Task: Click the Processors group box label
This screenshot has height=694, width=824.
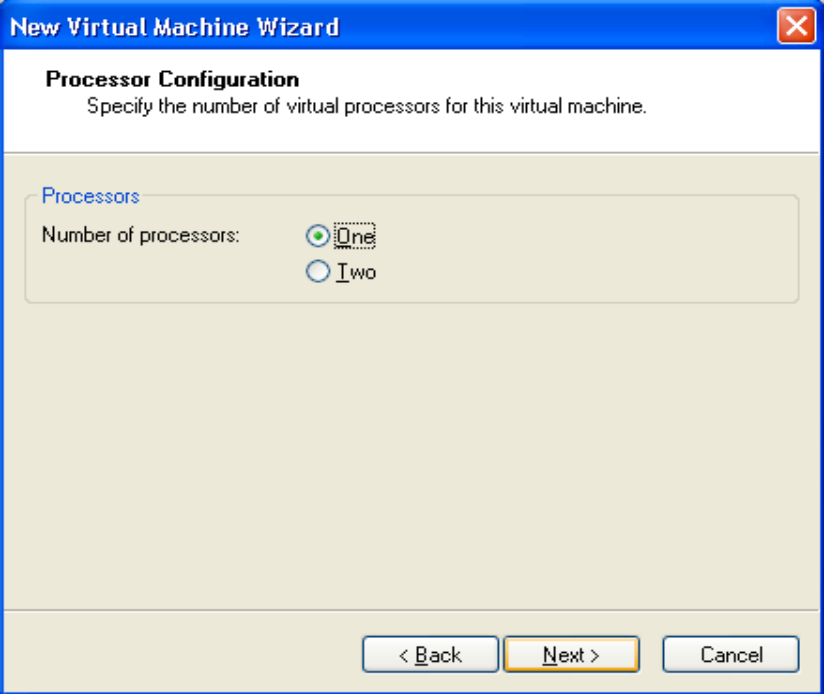Action: point(90,196)
